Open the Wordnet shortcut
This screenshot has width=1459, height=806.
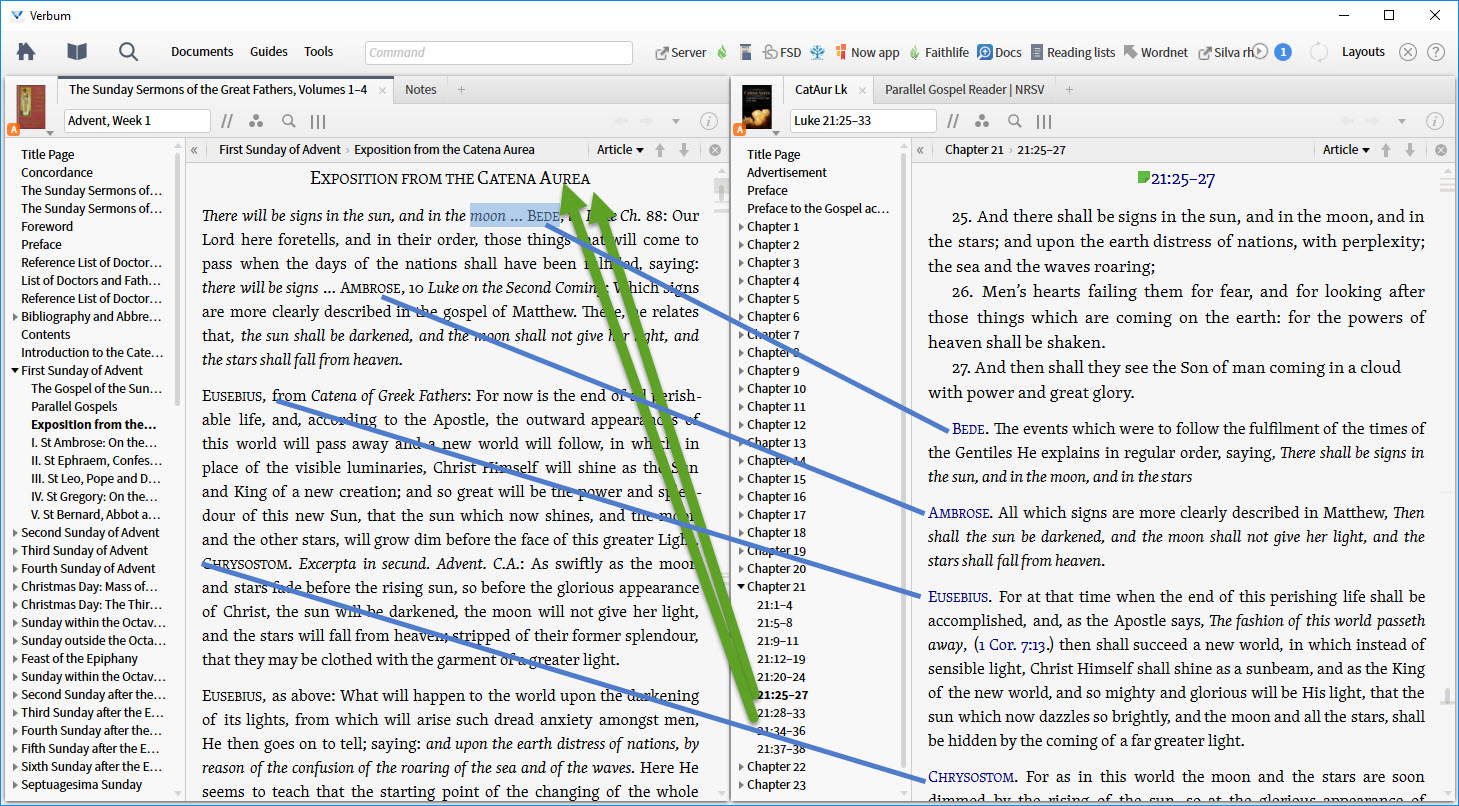[1156, 53]
